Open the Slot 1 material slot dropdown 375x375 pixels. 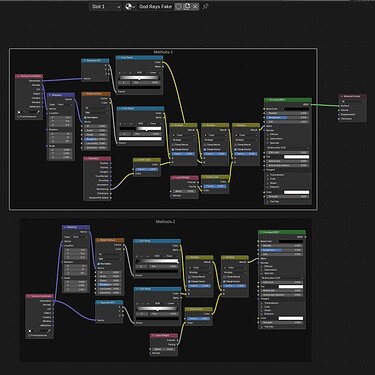pyautogui.click(x=105, y=6)
